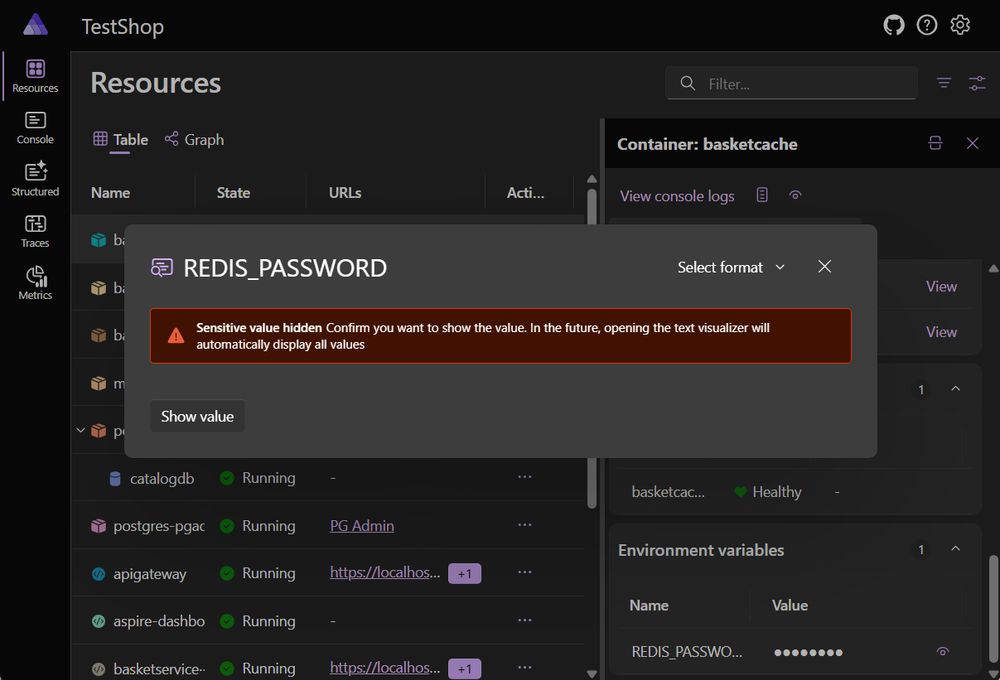1000x680 pixels.
Task: Click the details panel scrollbar thumb
Action: [x=994, y=609]
